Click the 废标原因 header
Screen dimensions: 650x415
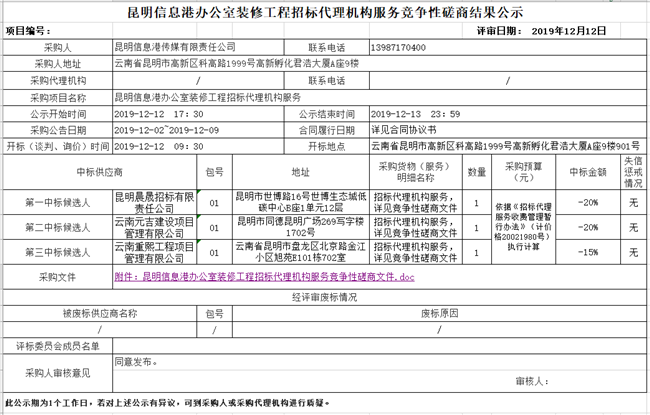[x=439, y=313]
